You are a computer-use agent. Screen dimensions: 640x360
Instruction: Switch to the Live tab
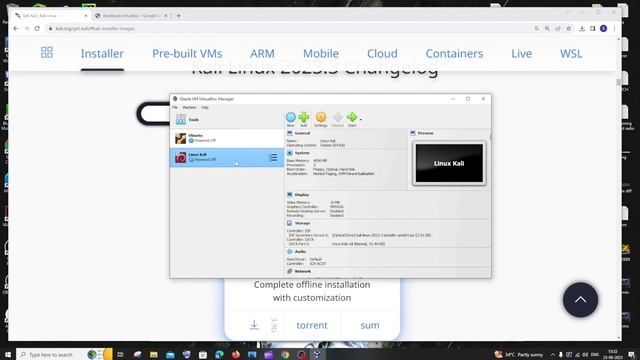pos(522,53)
